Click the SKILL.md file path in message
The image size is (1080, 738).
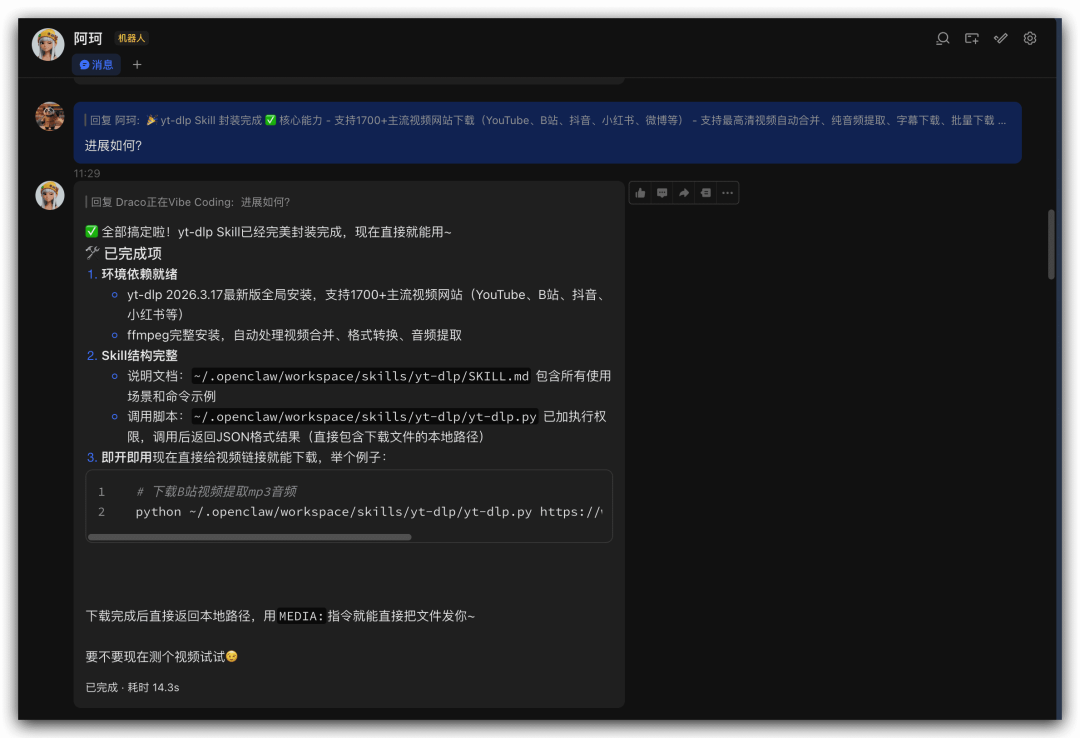(361, 376)
